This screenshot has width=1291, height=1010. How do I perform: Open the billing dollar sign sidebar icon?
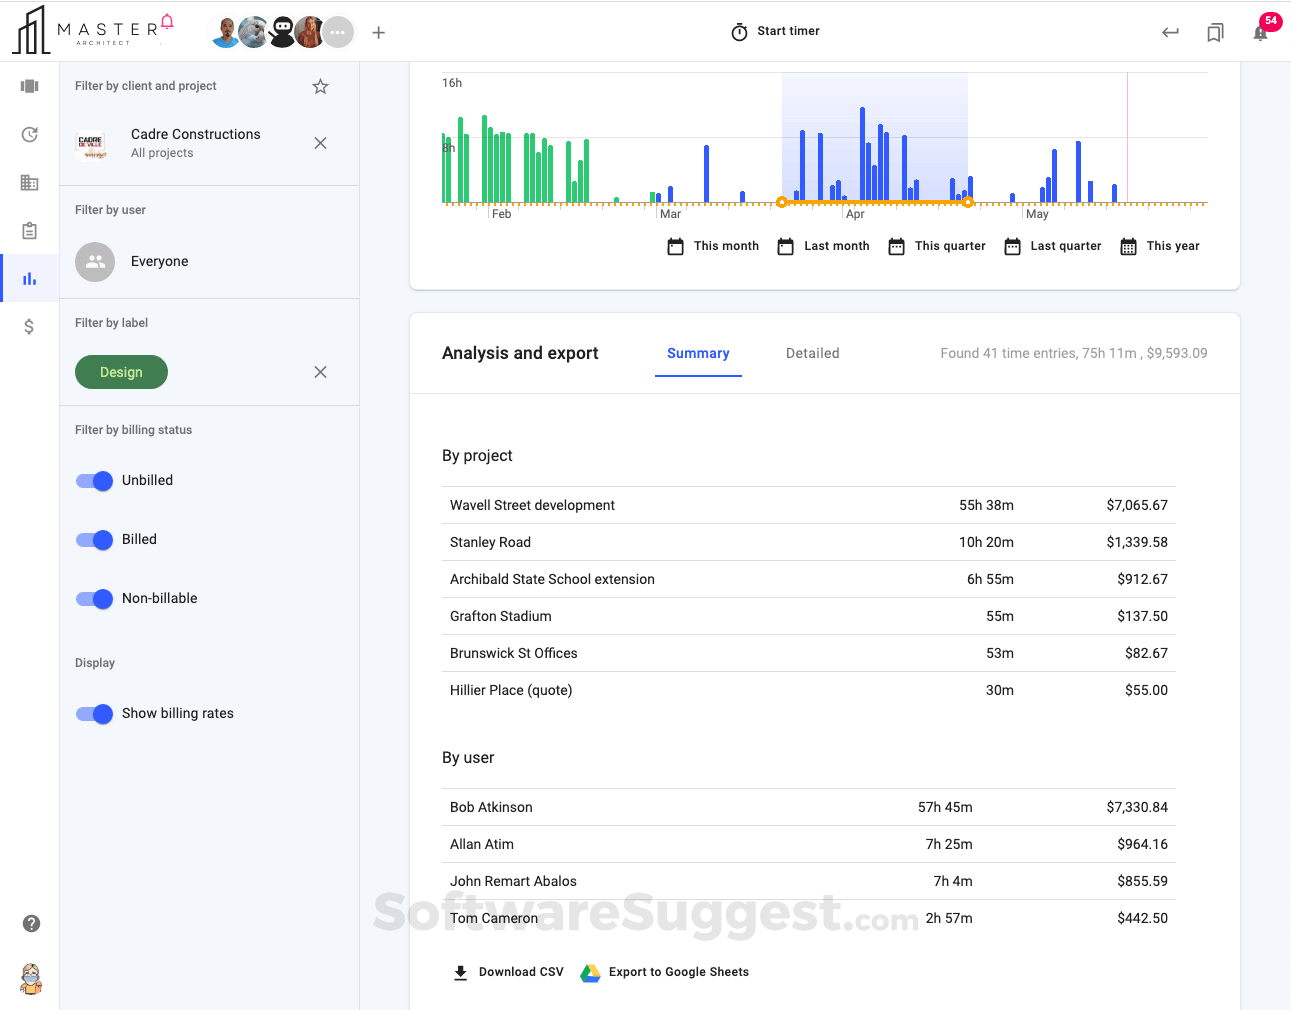click(x=29, y=327)
